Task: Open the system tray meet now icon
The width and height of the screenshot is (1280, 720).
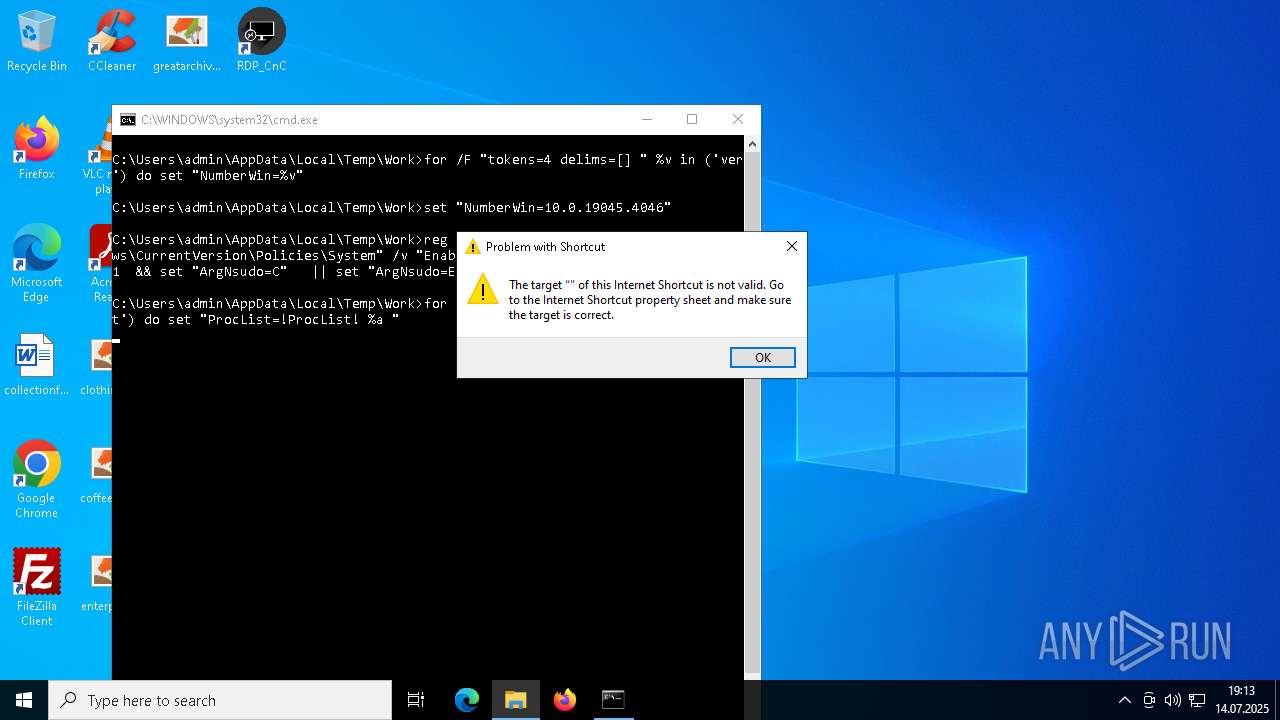Action: [1149, 700]
